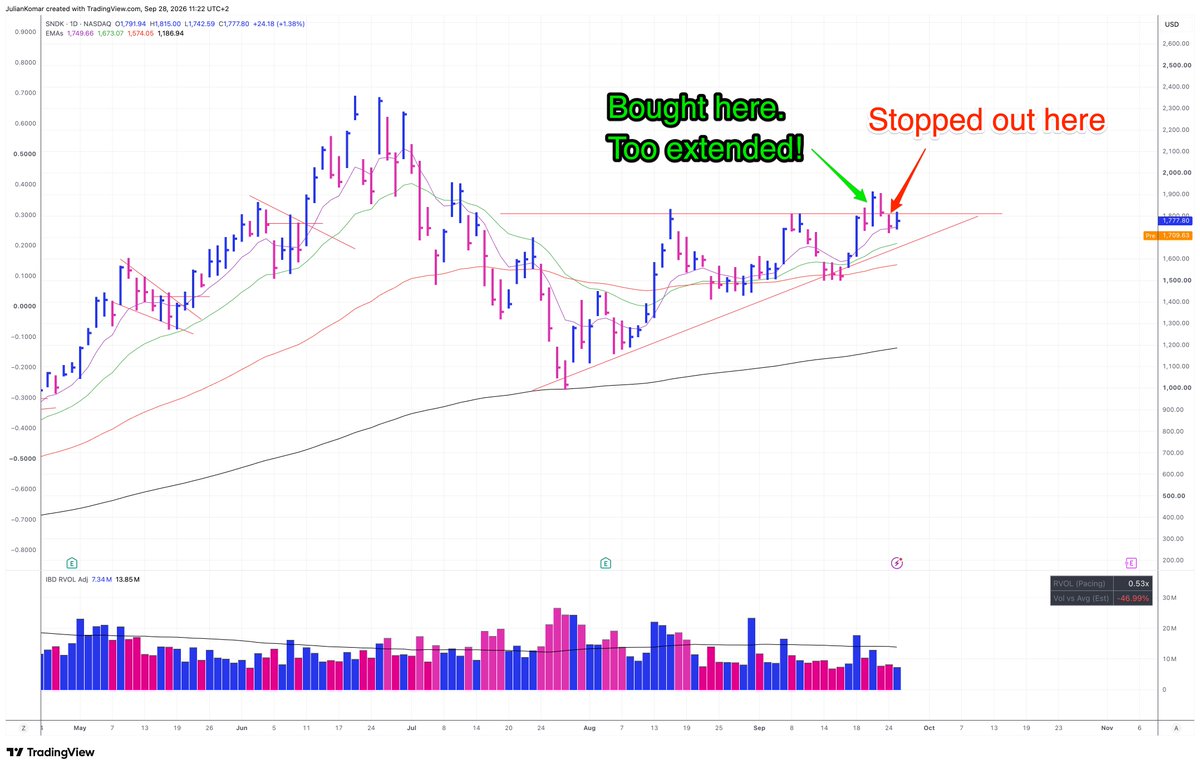Click the earnings marker near May
This screenshot has width=1200, height=769.
[x=71, y=563]
